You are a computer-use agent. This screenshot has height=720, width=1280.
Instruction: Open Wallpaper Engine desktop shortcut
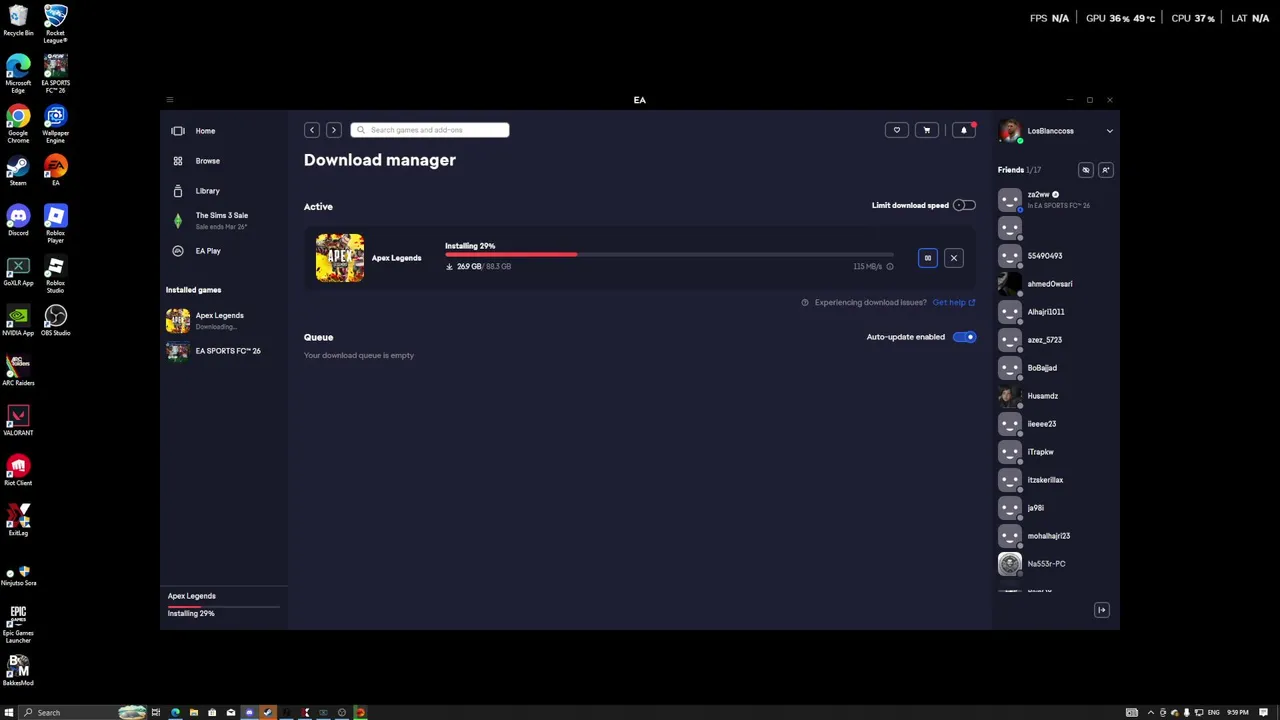click(55, 125)
